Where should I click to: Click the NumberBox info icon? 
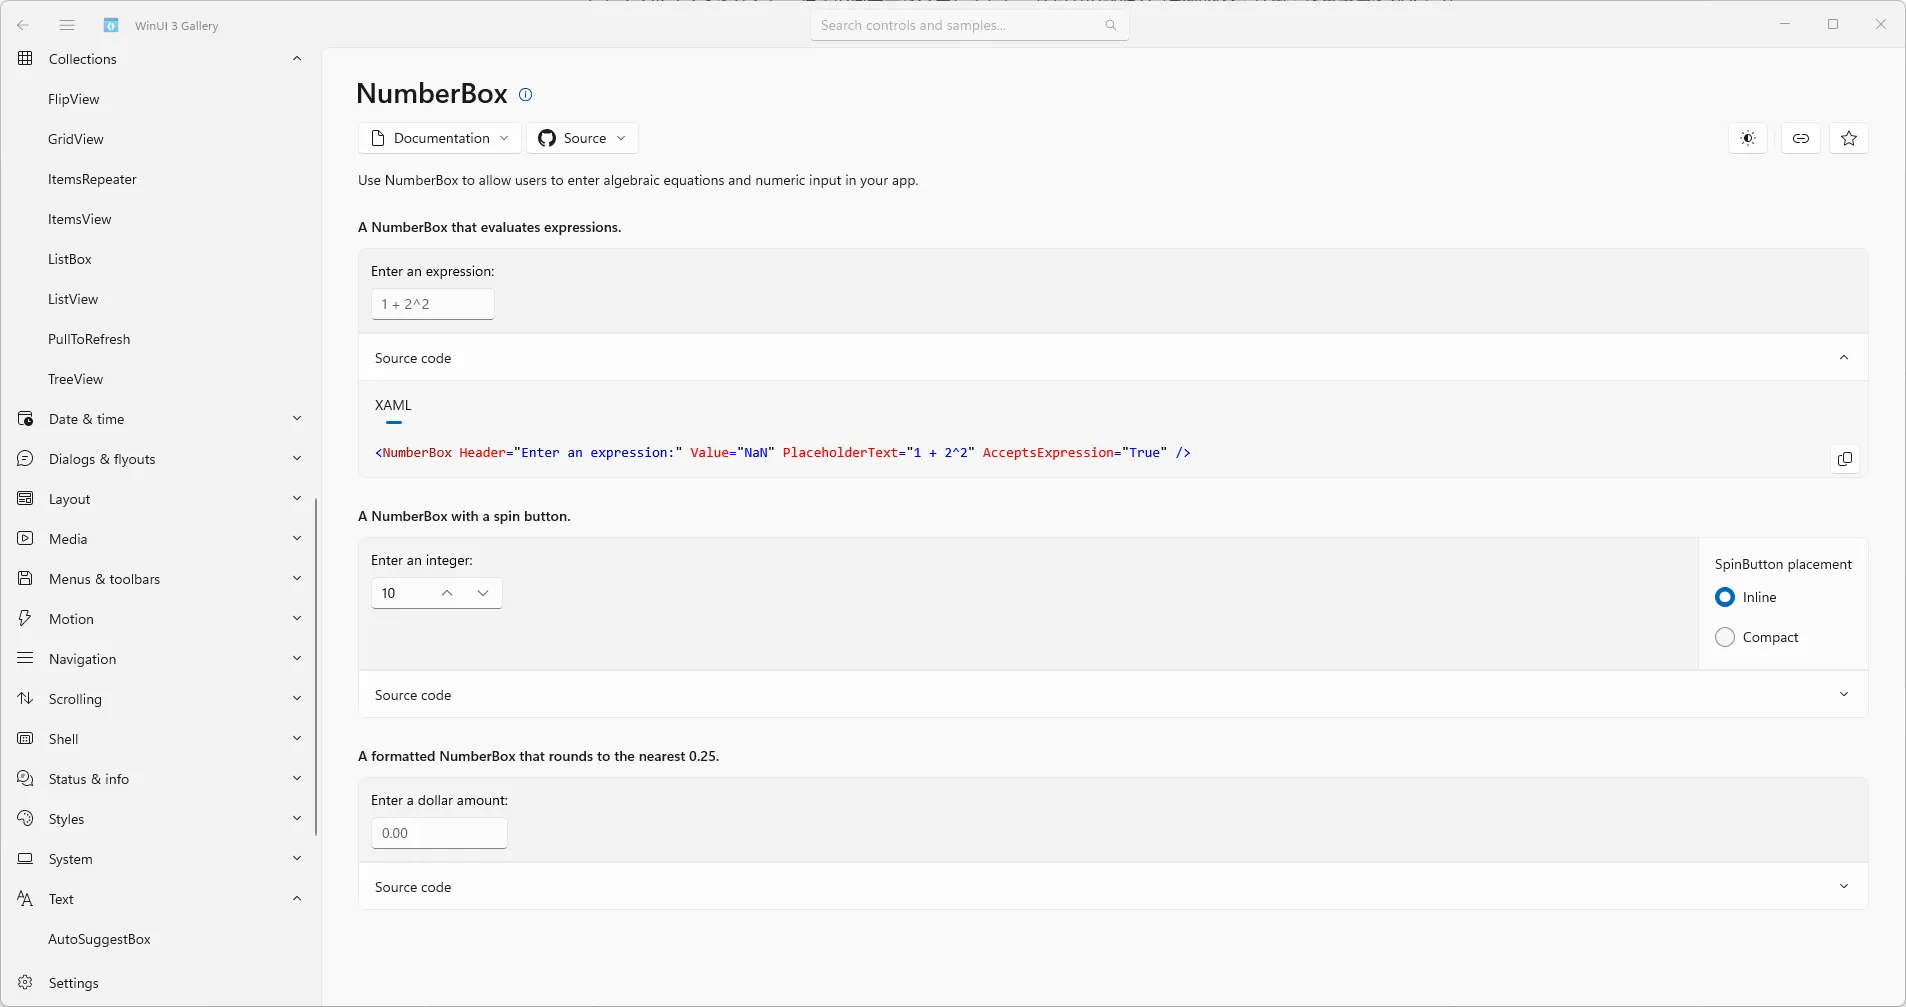coord(525,94)
